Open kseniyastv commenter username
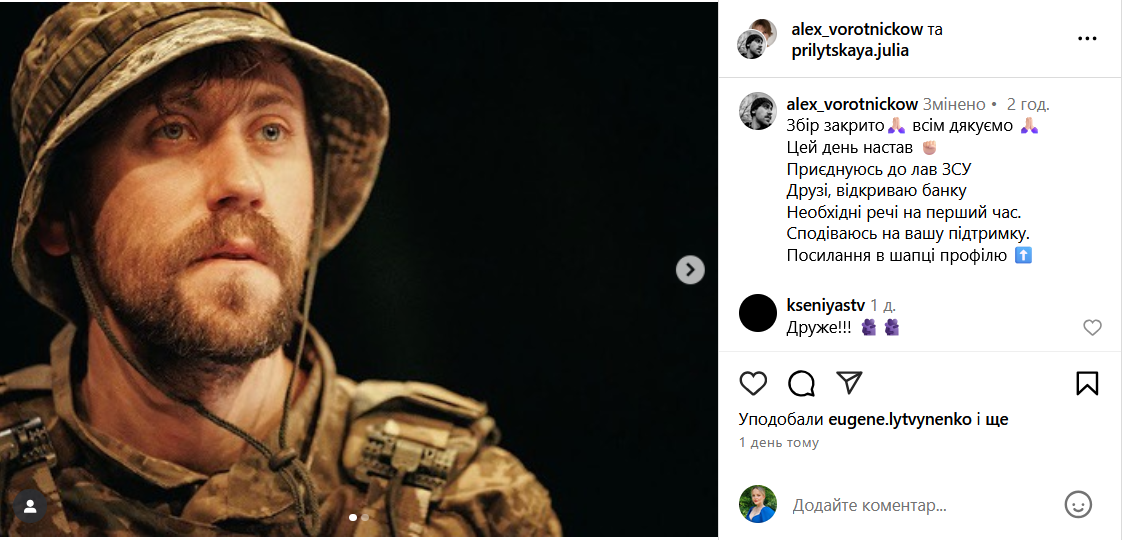1123x540 pixels. point(825,305)
